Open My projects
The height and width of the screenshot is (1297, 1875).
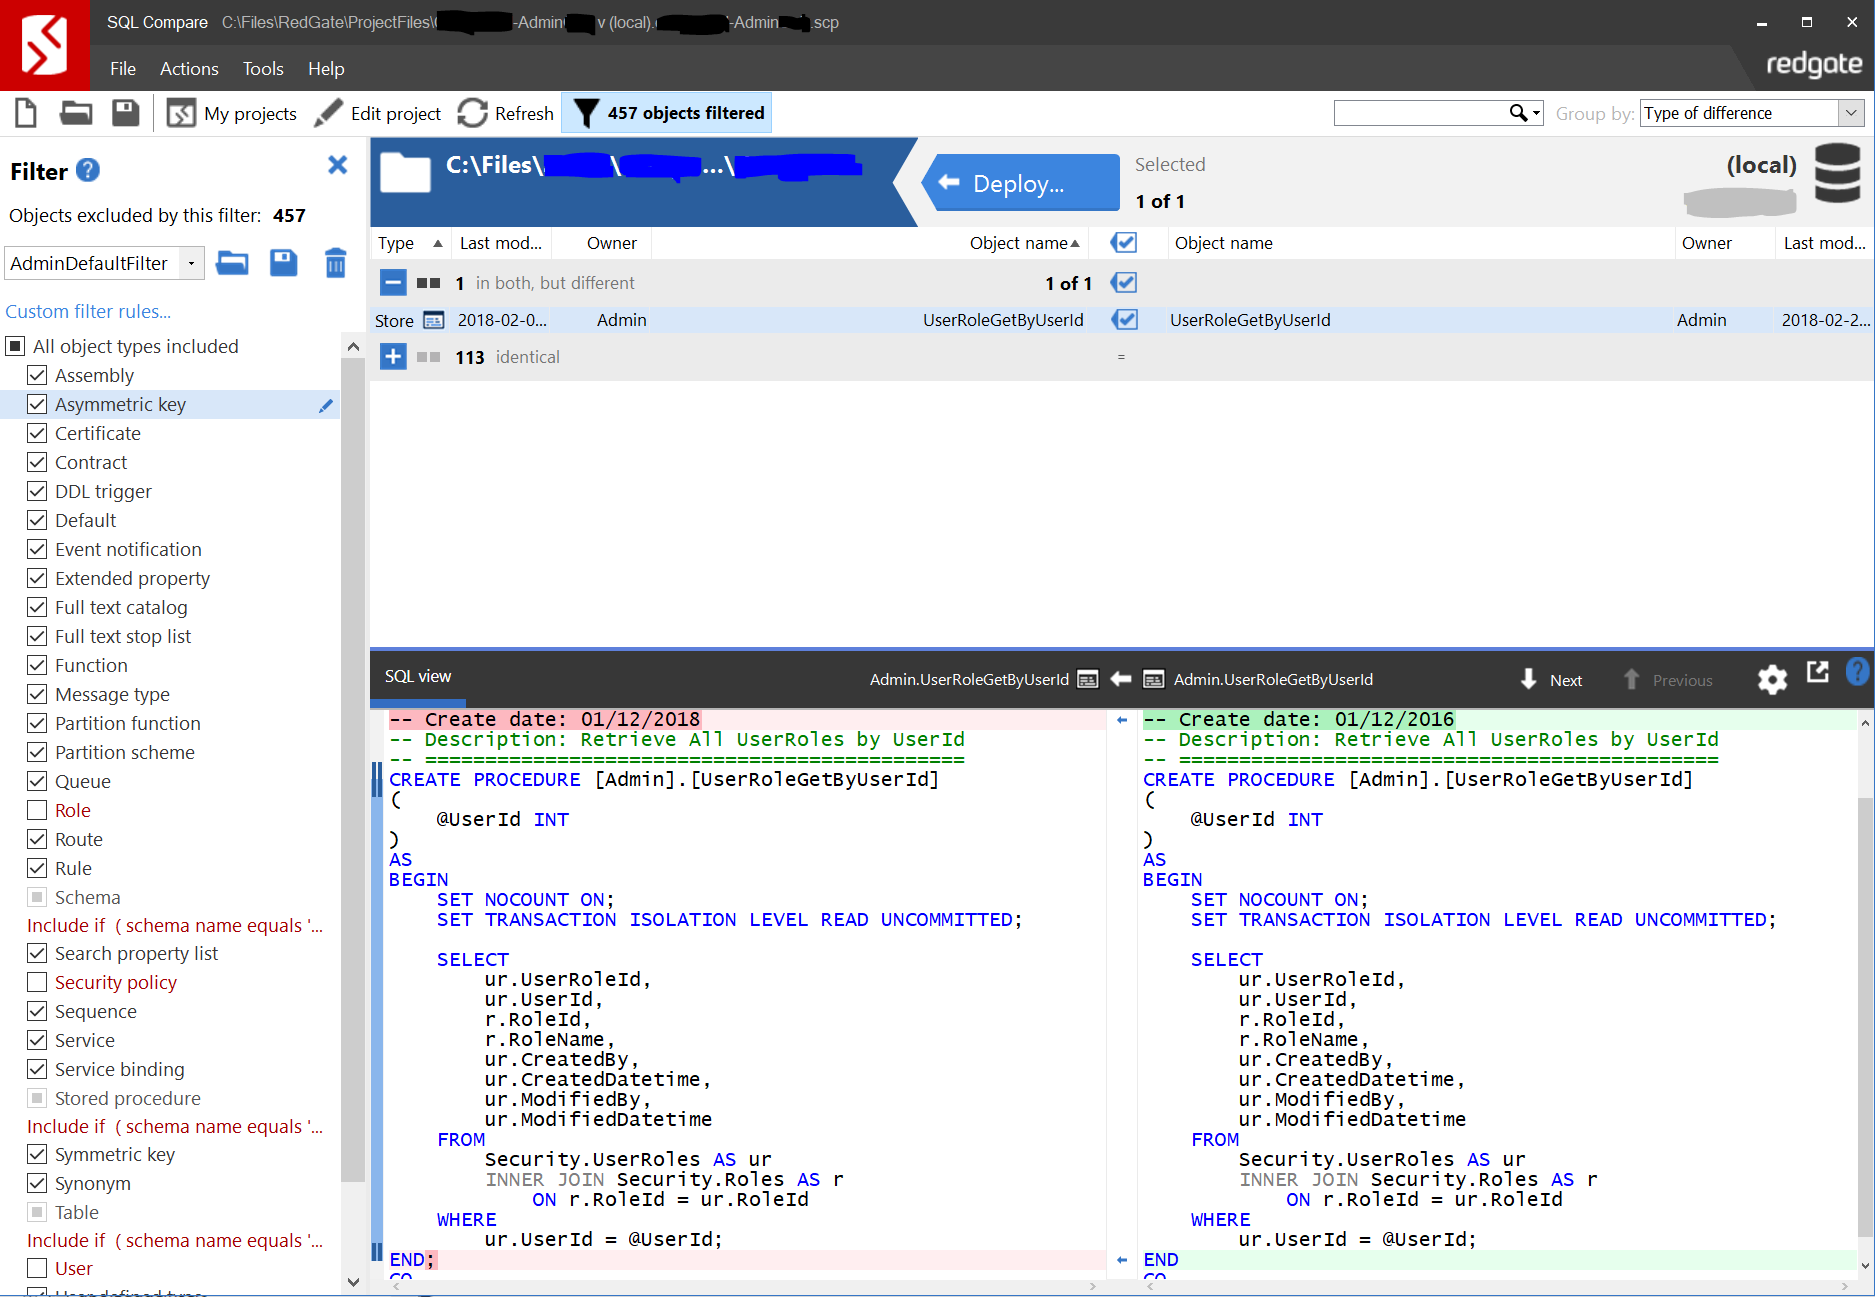coord(232,113)
